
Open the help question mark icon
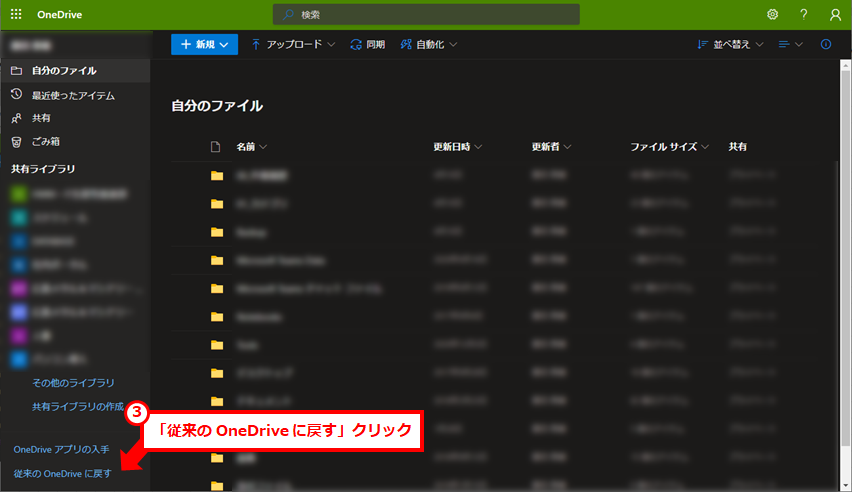coord(804,14)
